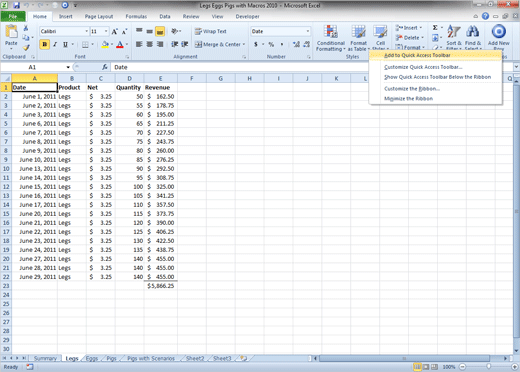Align text left
This screenshot has width=520, height=372.
pyautogui.click(x=139, y=44)
